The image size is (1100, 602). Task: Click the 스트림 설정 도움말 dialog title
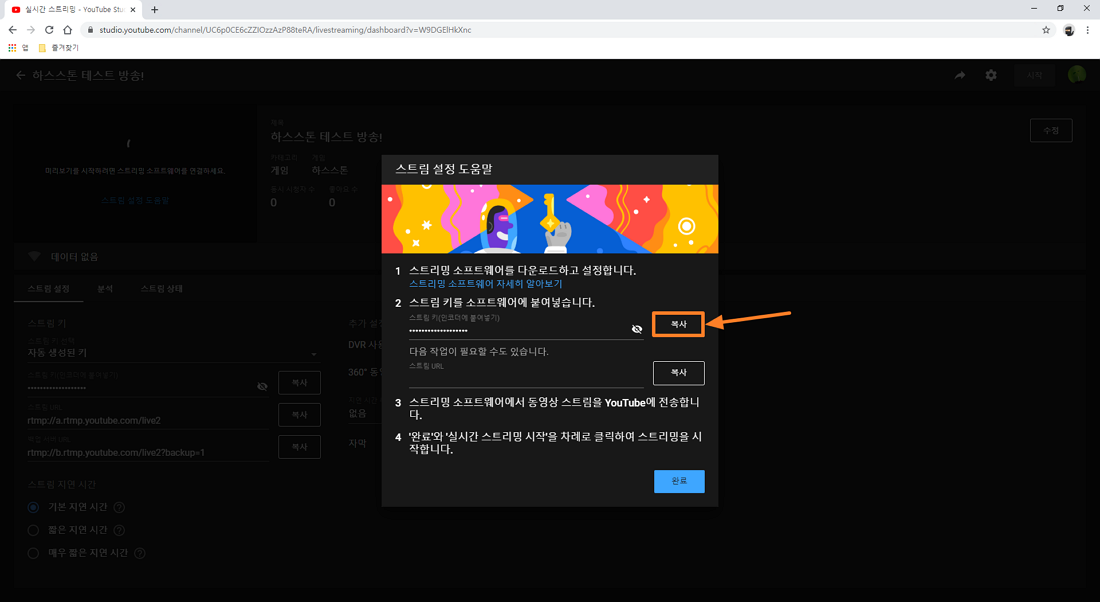[443, 169]
